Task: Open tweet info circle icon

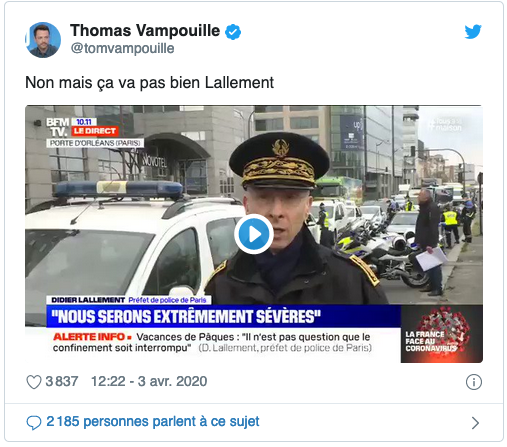Action: (x=474, y=382)
